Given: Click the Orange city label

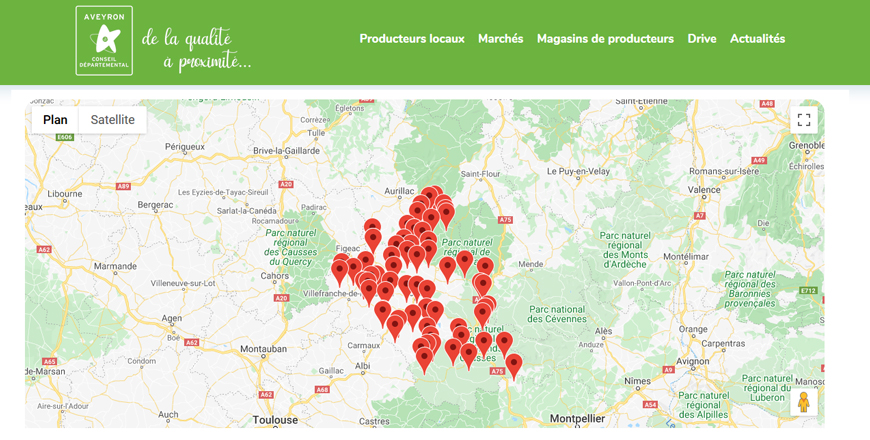Looking at the screenshot, I should pyautogui.click(x=693, y=329).
